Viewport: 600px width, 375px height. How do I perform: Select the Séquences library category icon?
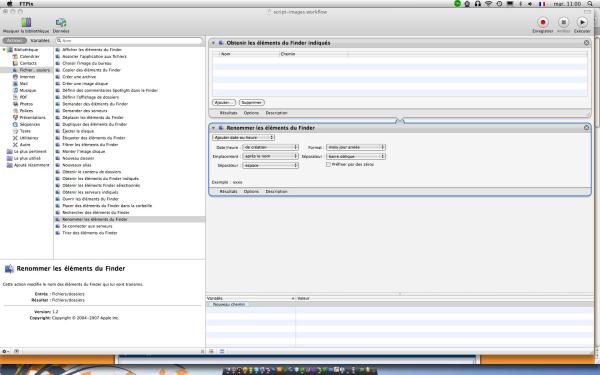pos(16,124)
